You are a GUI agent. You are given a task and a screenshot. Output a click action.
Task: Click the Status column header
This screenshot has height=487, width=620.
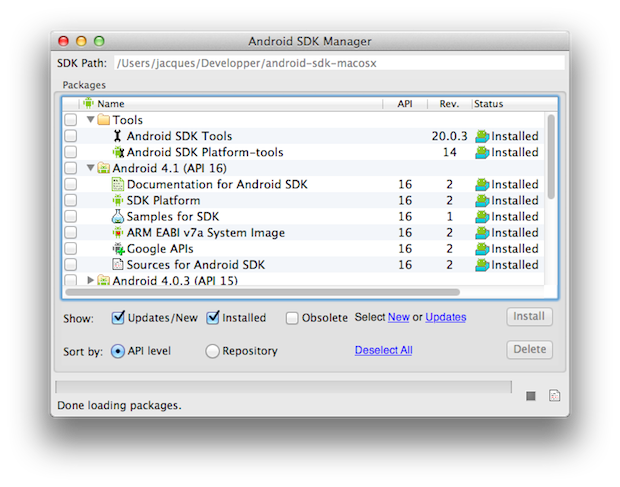click(x=515, y=104)
